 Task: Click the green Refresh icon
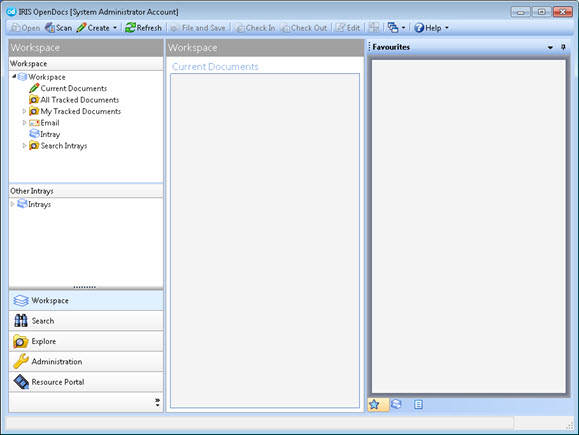(130, 28)
